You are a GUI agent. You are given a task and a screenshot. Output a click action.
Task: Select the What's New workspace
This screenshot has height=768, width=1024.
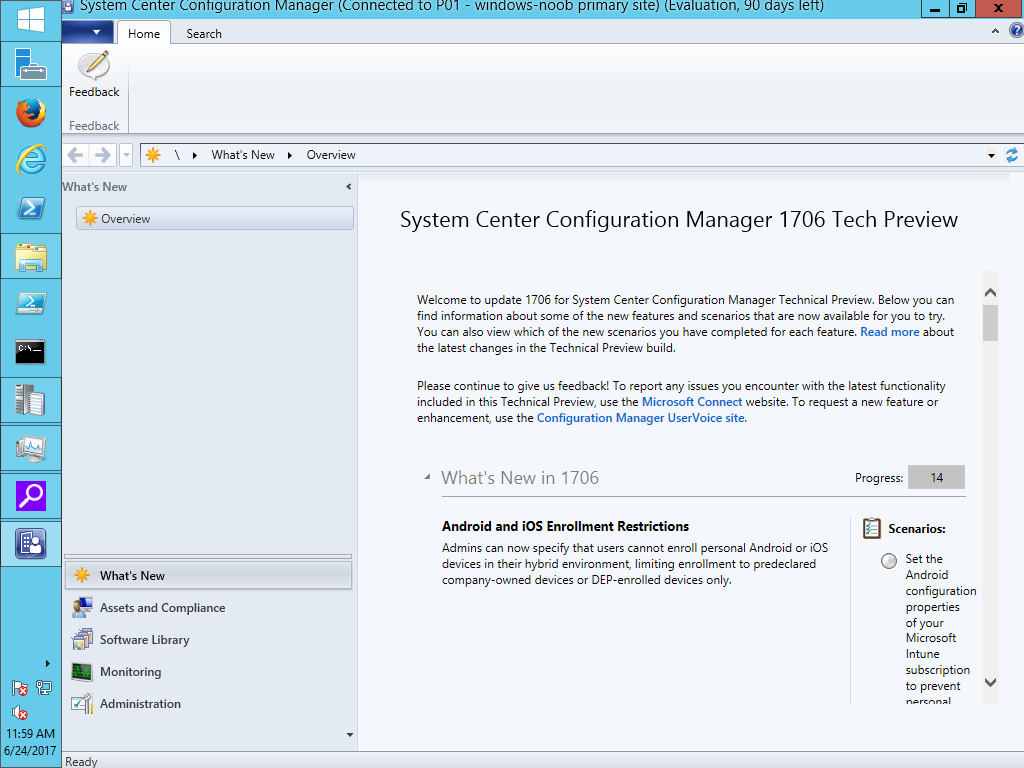tap(208, 575)
